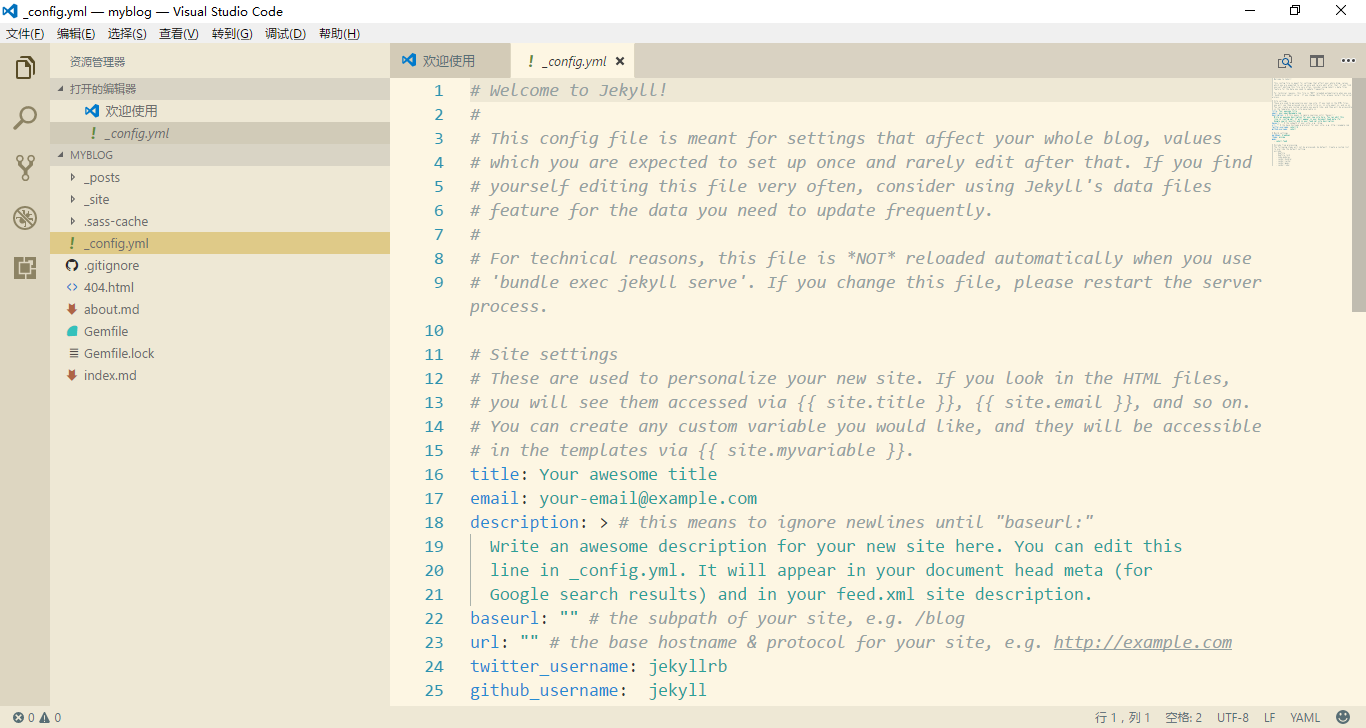
Task: Click the VS Code logo in title bar
Action: pyautogui.click(x=12, y=11)
